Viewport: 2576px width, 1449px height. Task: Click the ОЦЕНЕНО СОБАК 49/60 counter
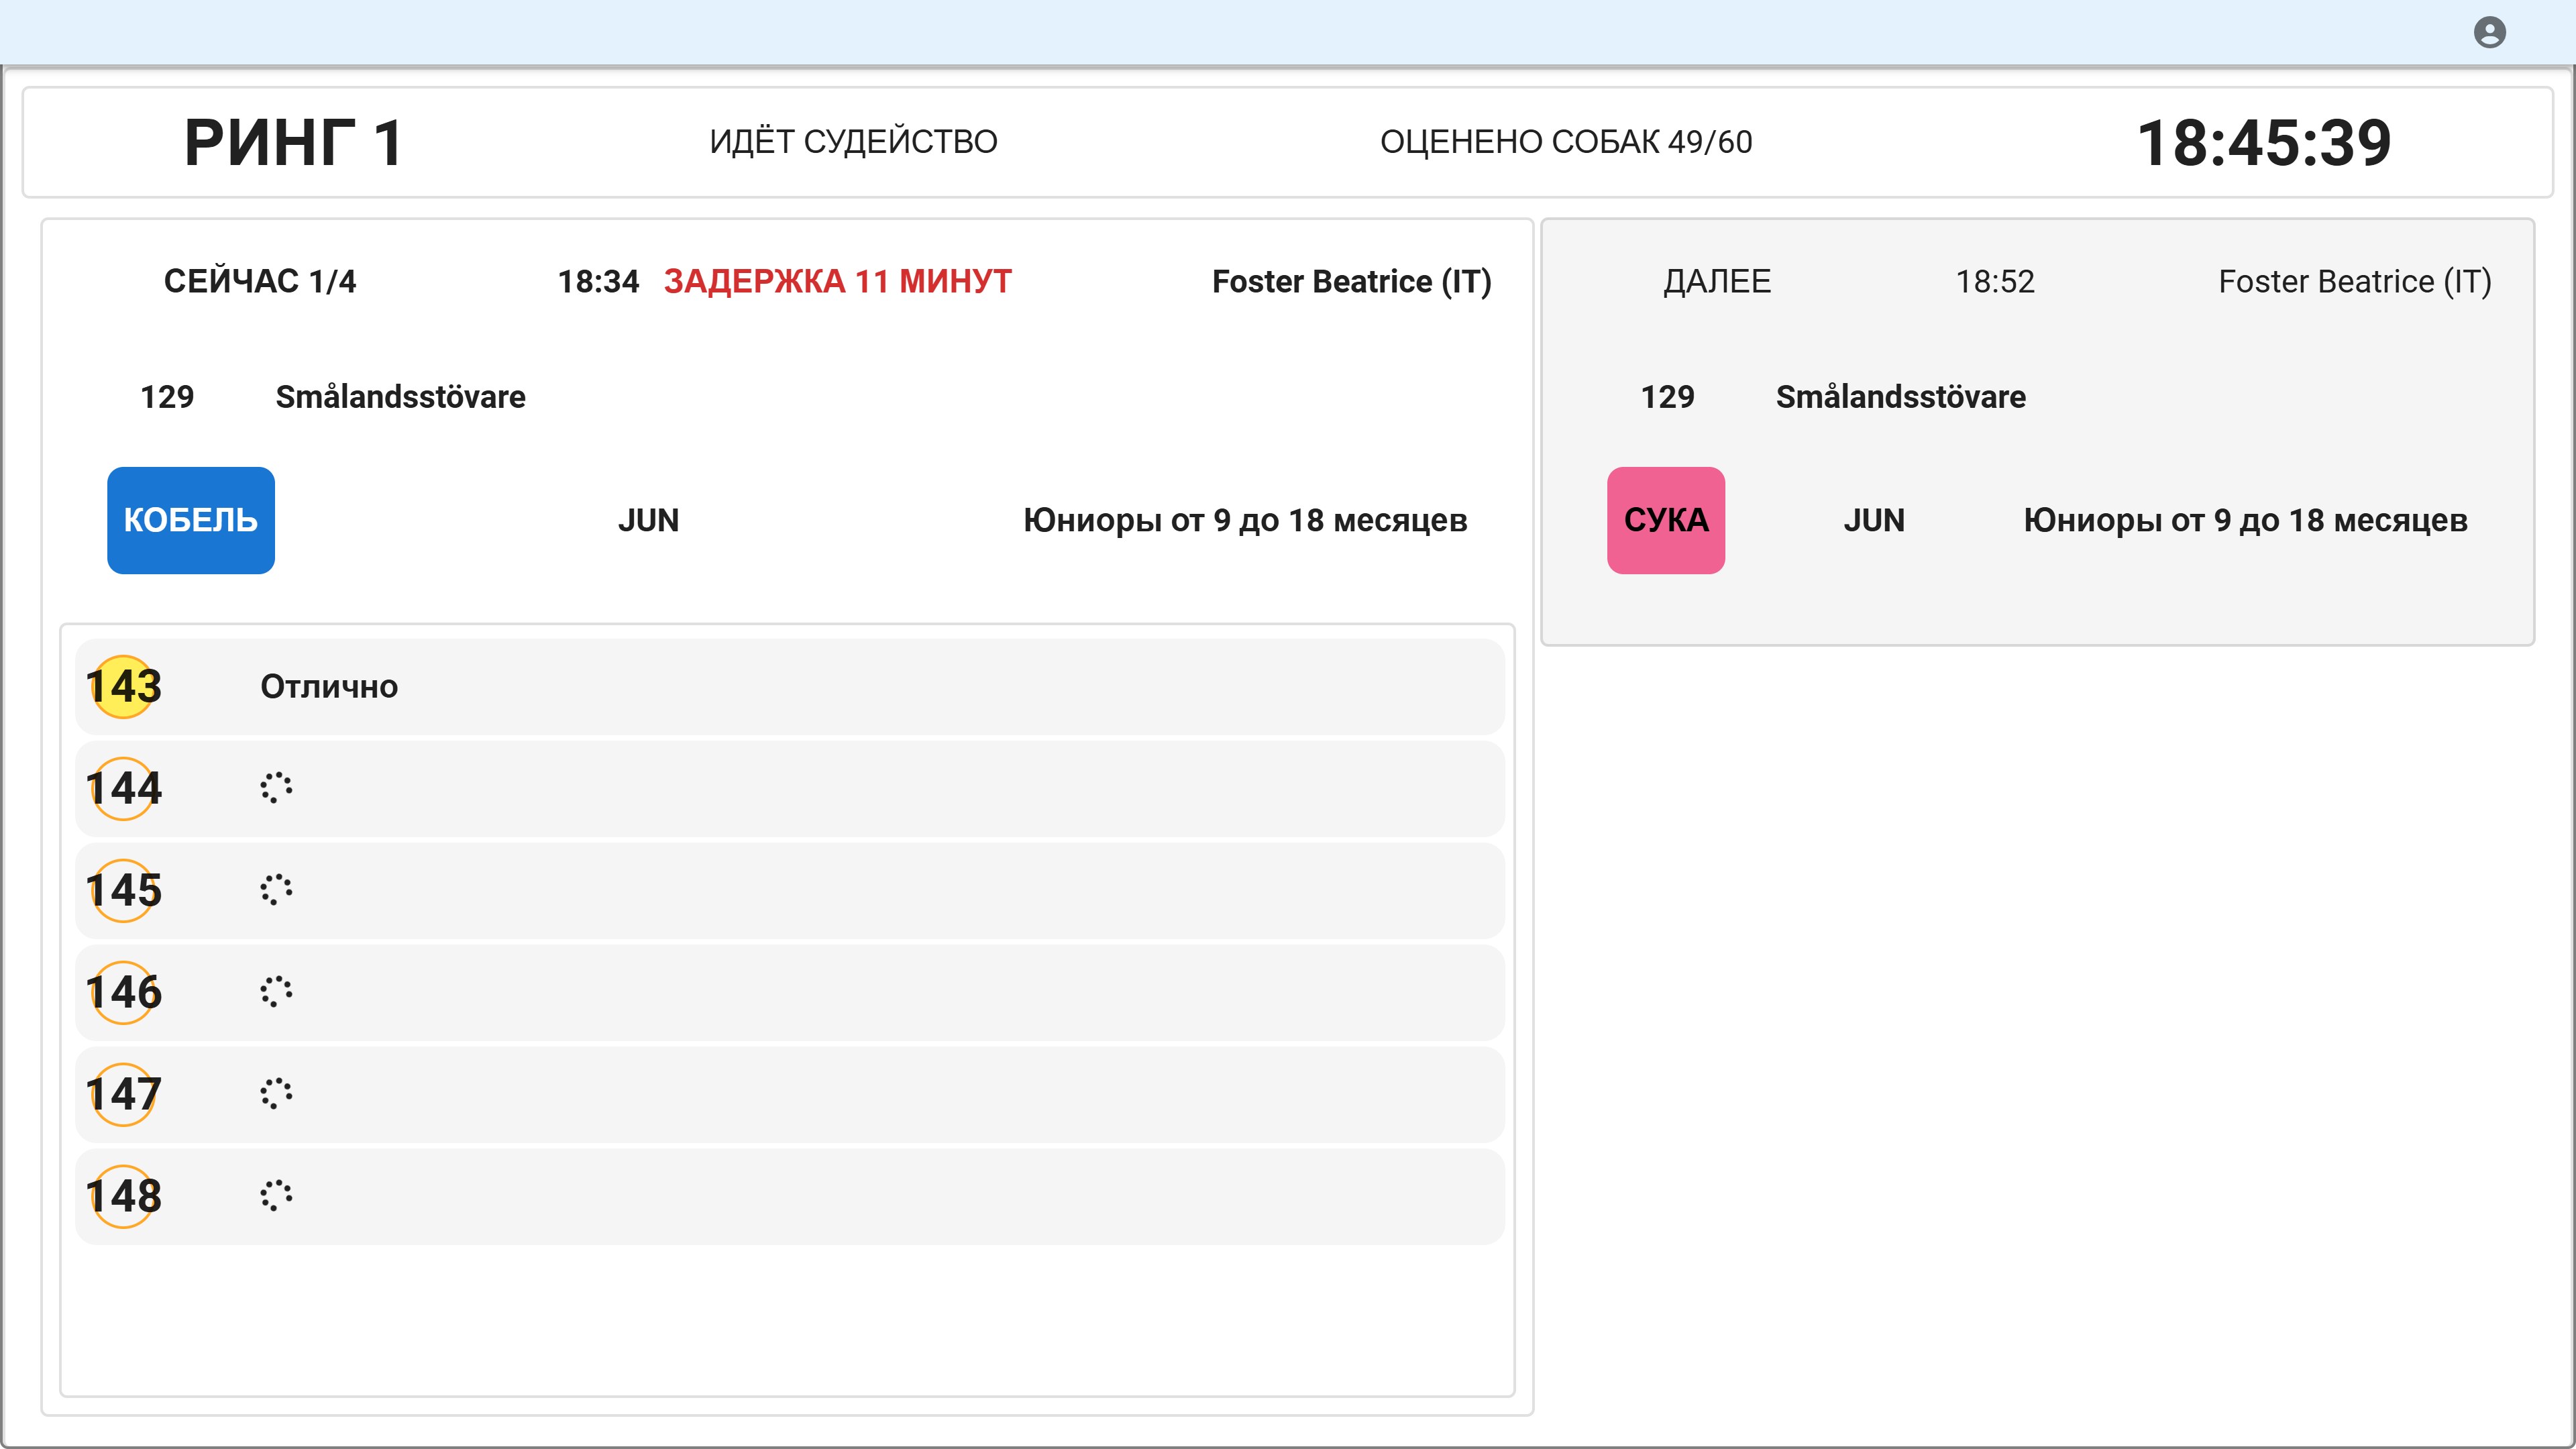[x=1566, y=142]
